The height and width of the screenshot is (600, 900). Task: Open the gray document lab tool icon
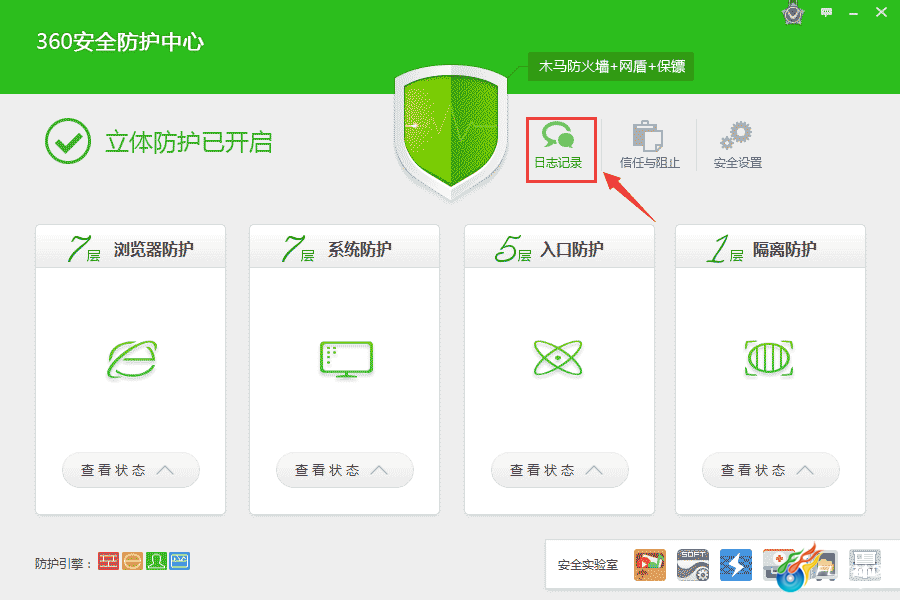tap(864, 565)
